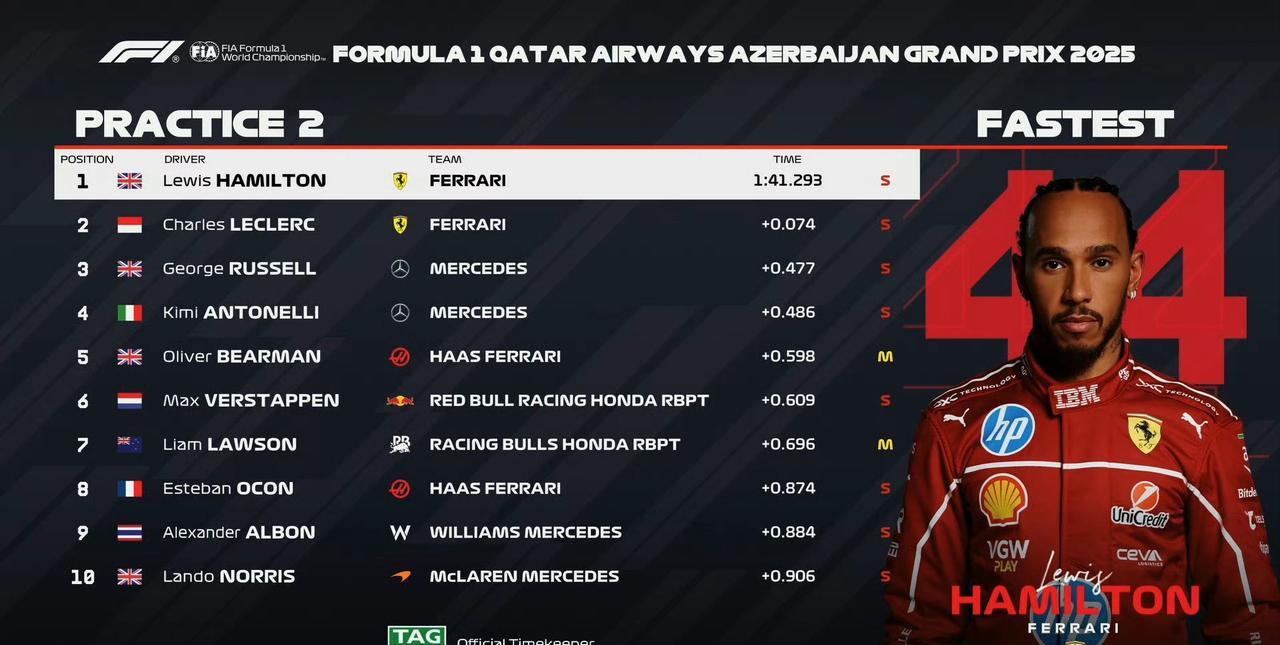The height and width of the screenshot is (645, 1280).
Task: Click the Monaco flag next to Leclerc
Action: pyautogui.click(x=130, y=225)
